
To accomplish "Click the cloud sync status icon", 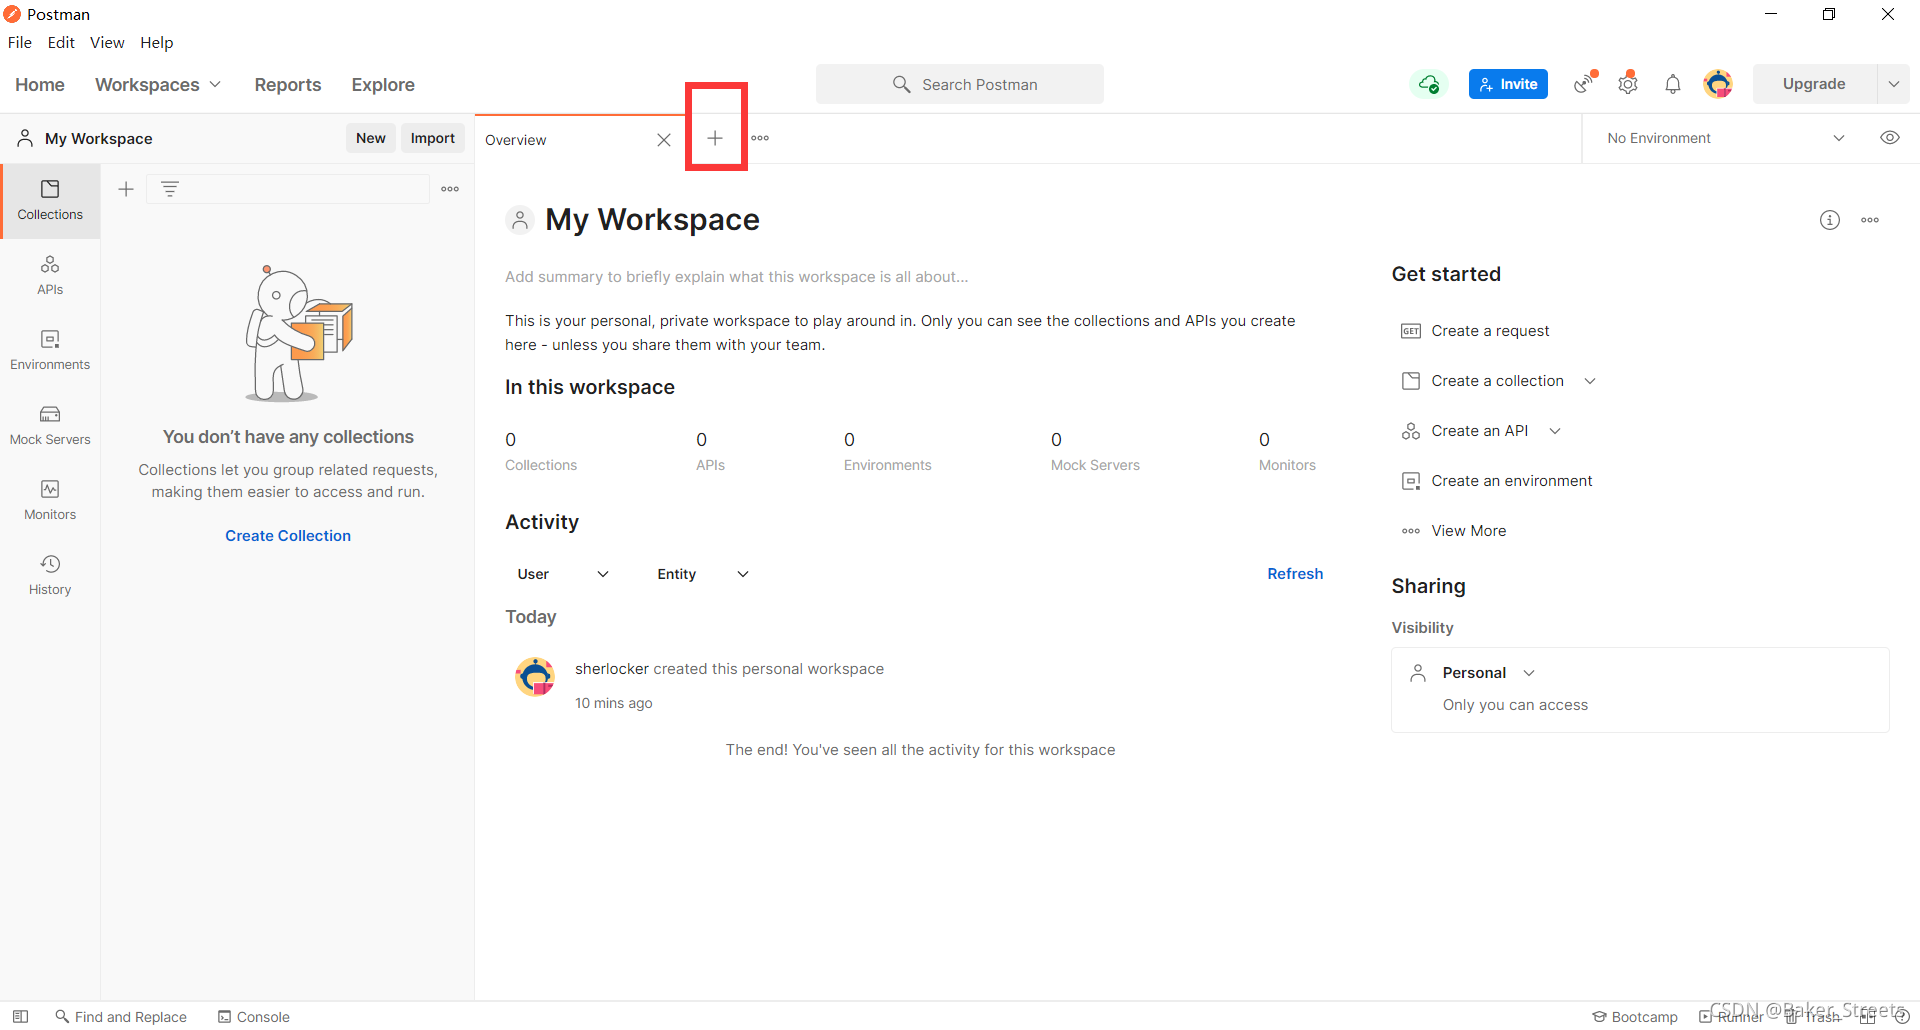I will (1429, 84).
